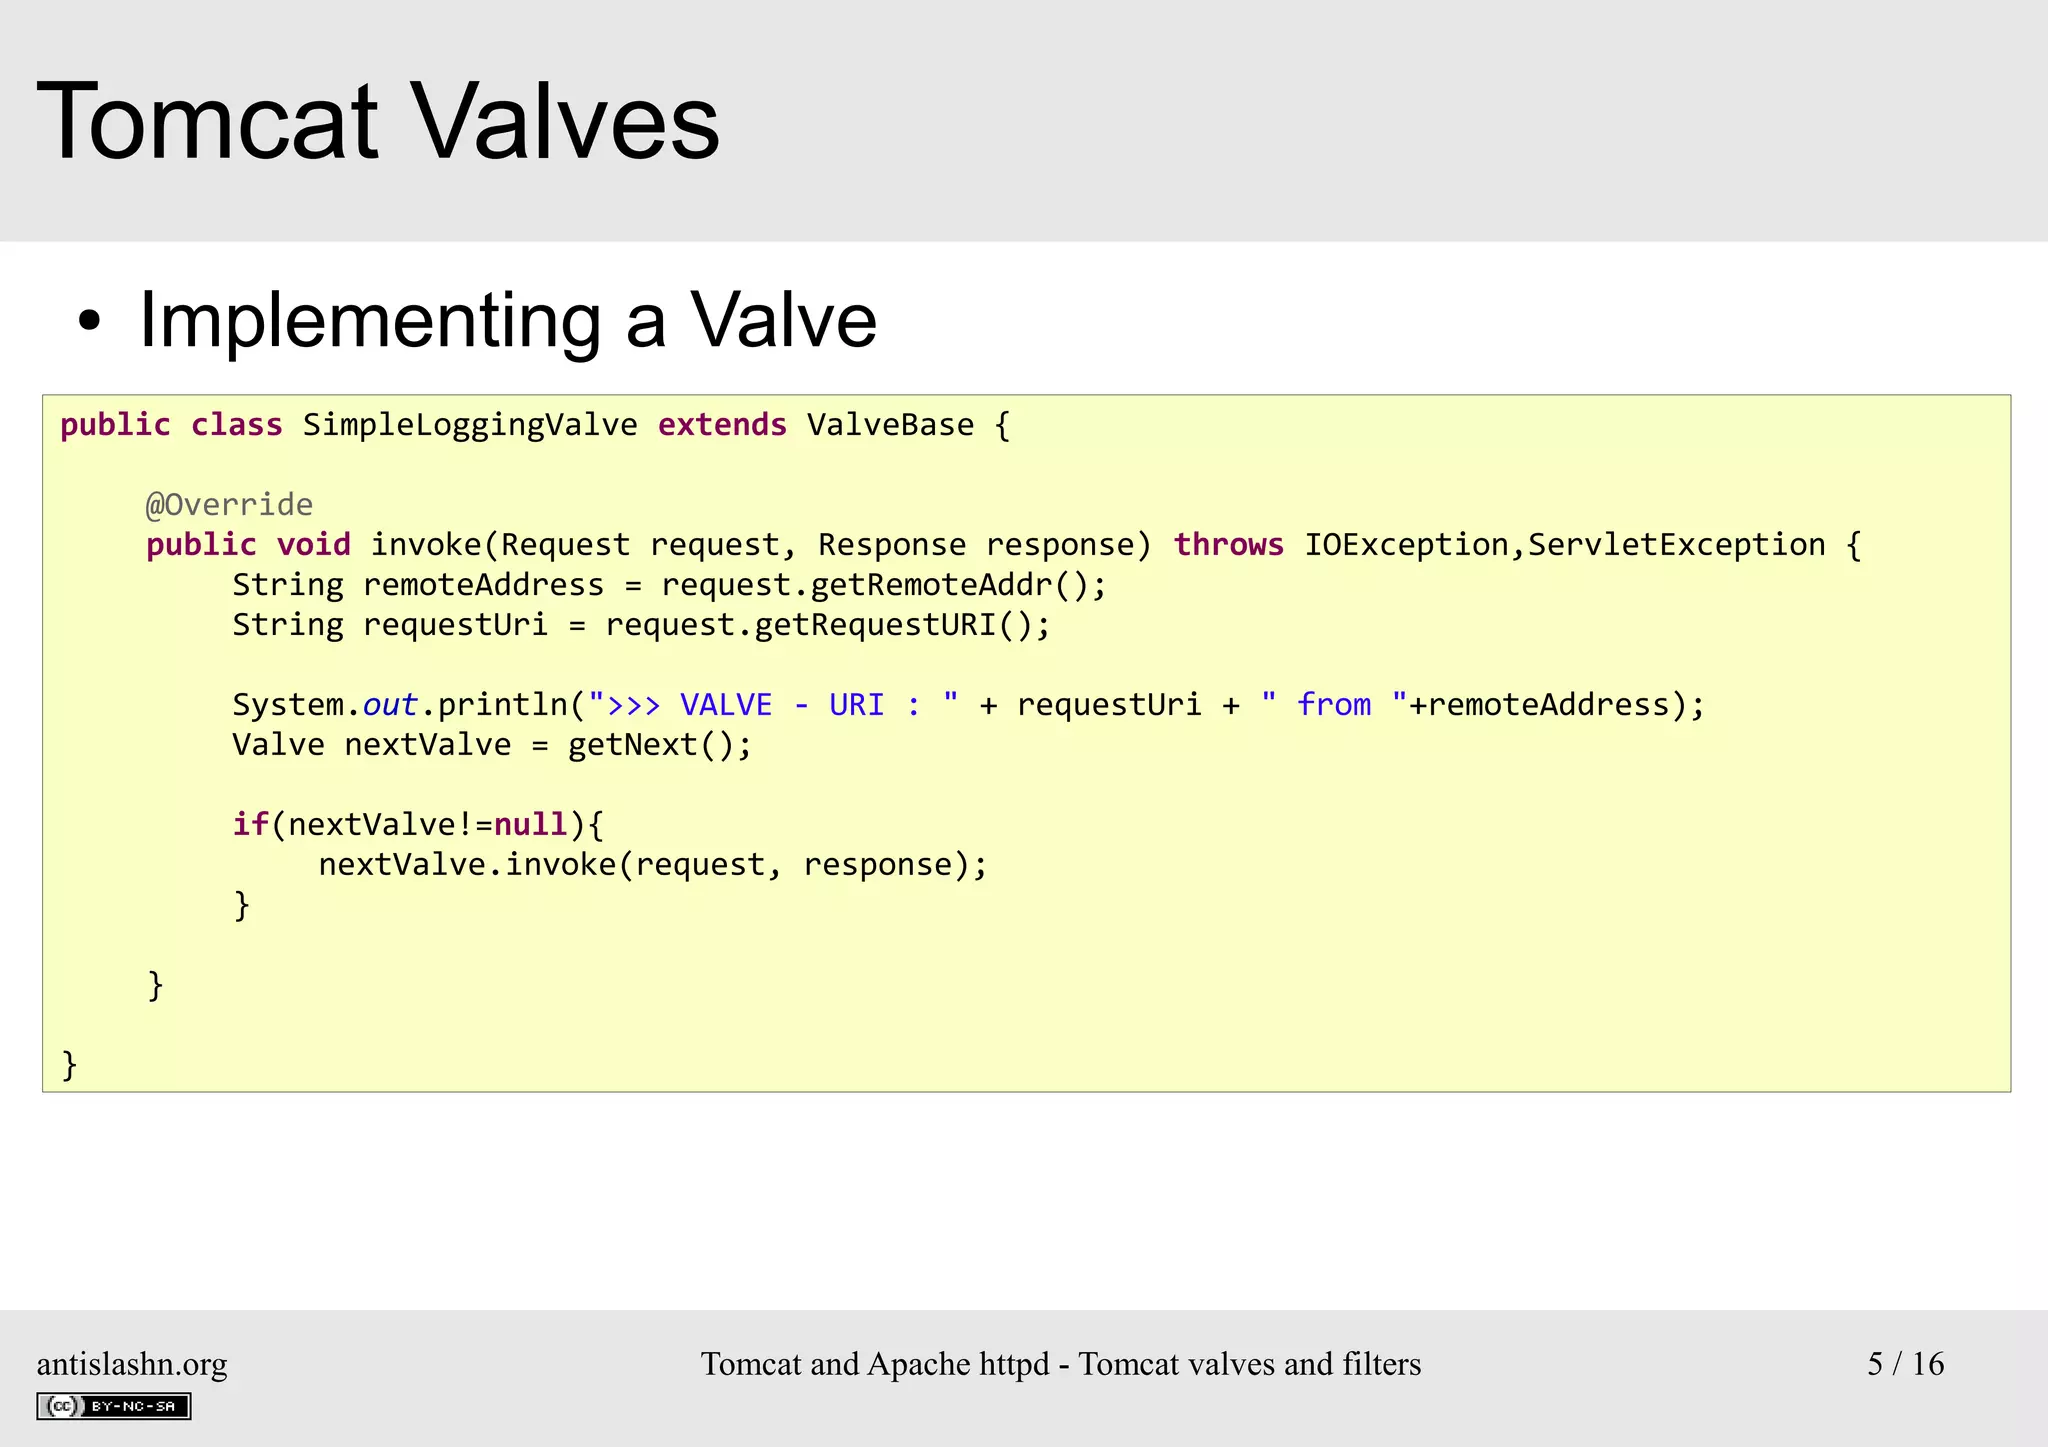The image size is (2048, 1447).
Task: Click 'nextValve.invoke(request, response);' line
Action: click(x=653, y=865)
